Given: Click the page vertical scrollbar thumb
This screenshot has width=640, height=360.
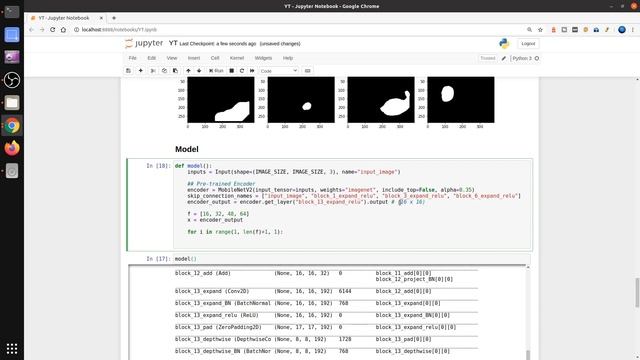Looking at the screenshot, I should click(x=637, y=293).
